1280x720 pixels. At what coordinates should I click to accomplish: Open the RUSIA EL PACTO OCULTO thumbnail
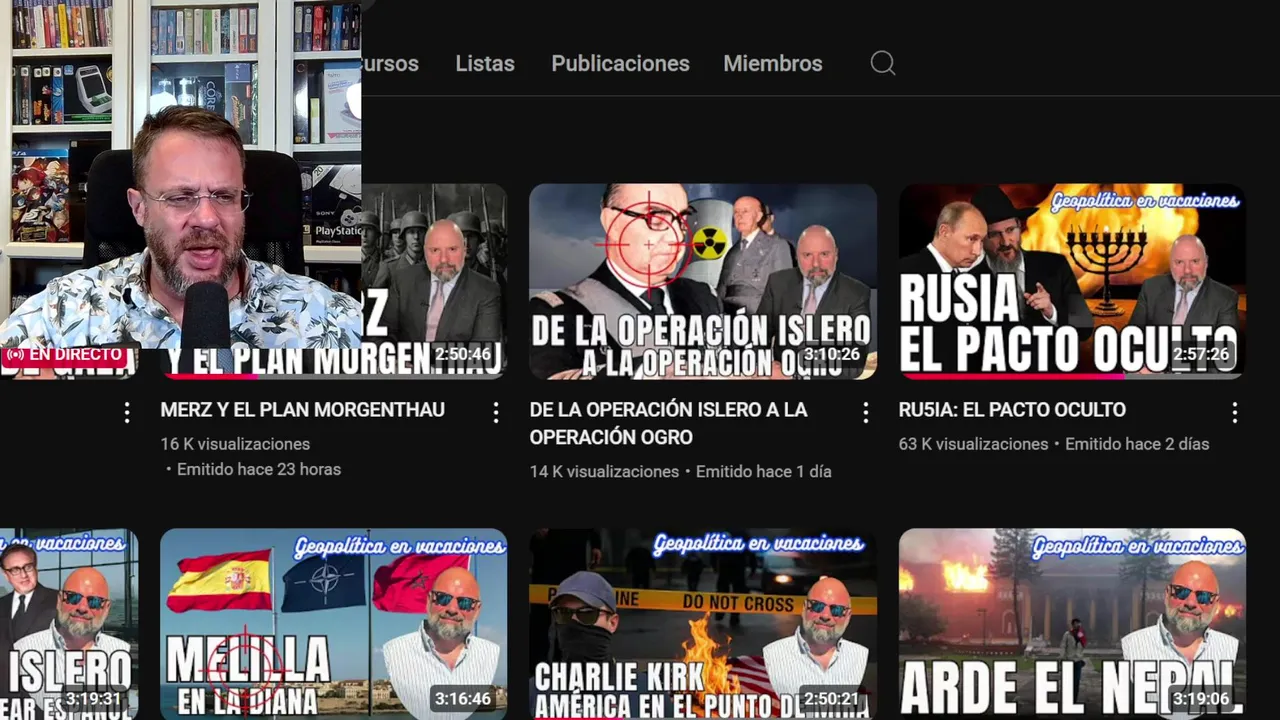pyautogui.click(x=1072, y=281)
